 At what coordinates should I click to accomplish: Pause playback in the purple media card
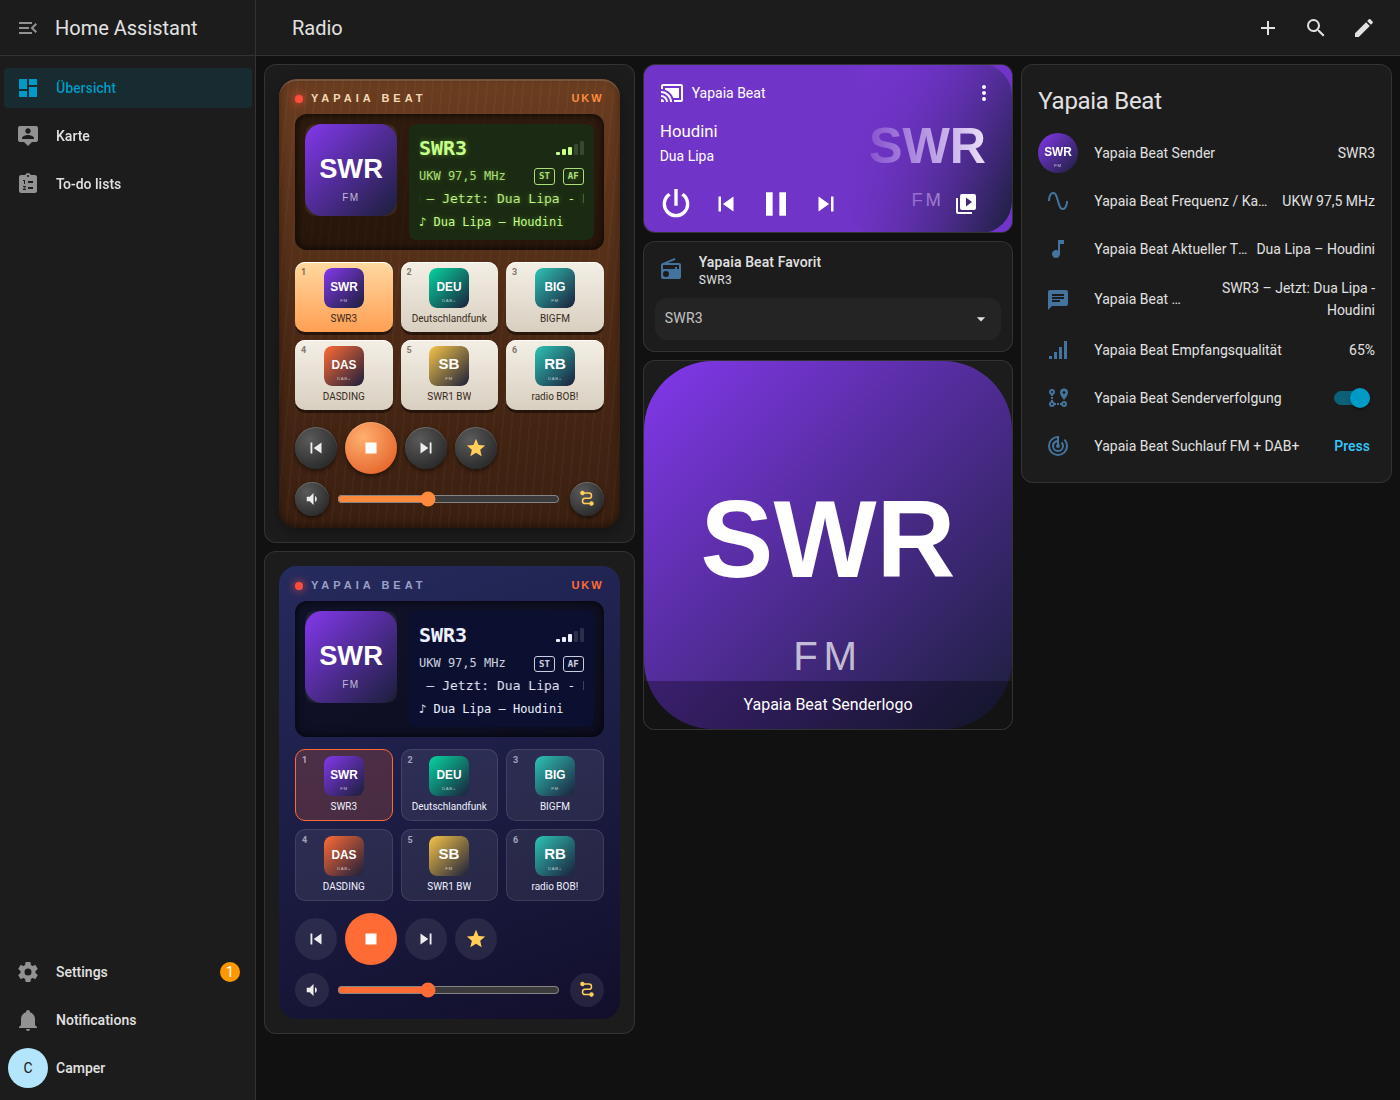(776, 204)
